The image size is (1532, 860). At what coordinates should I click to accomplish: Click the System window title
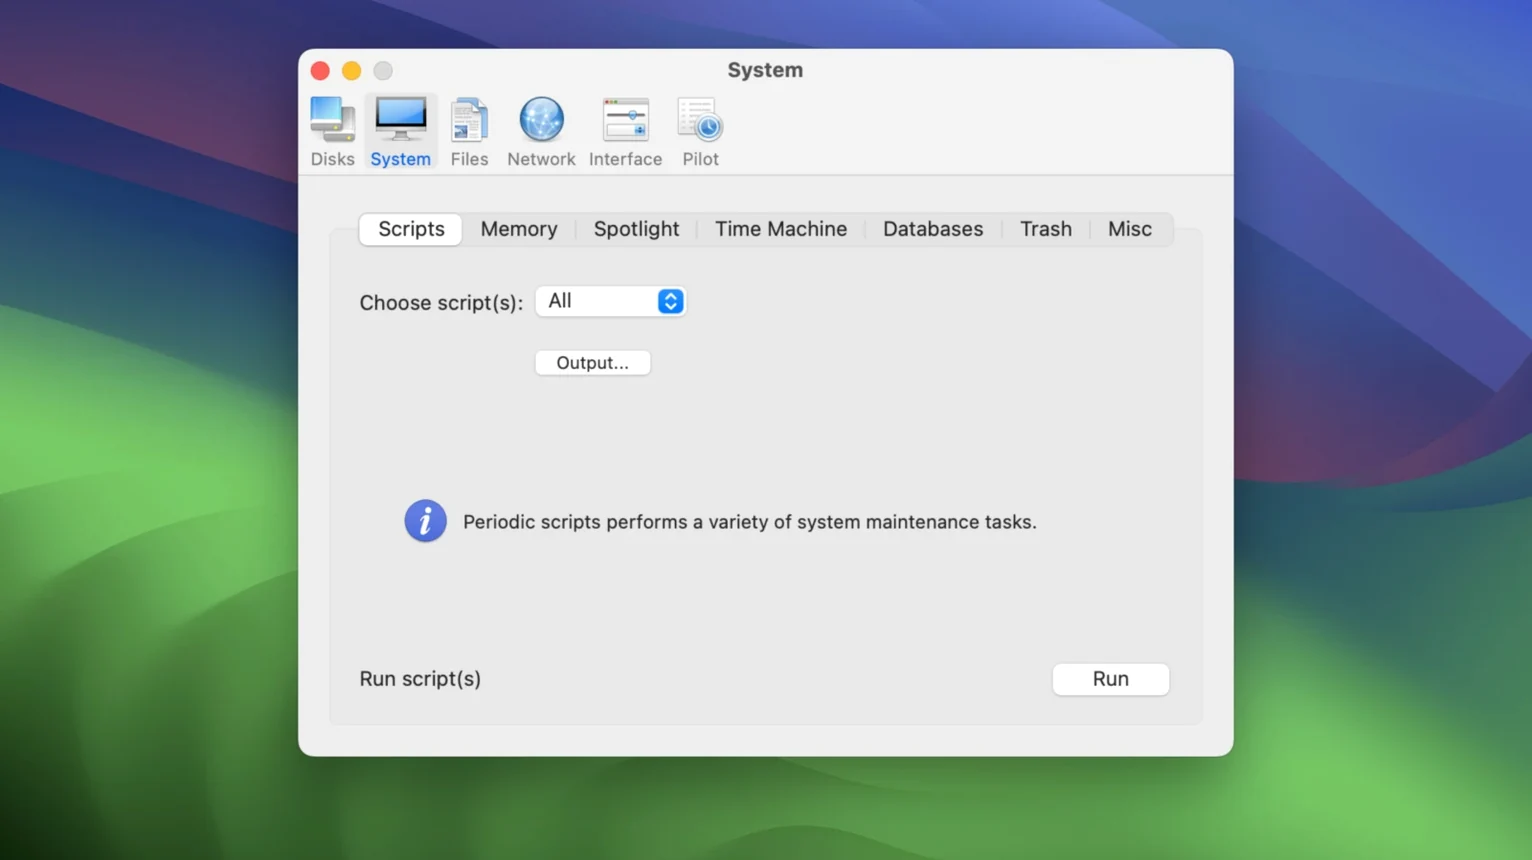point(765,70)
